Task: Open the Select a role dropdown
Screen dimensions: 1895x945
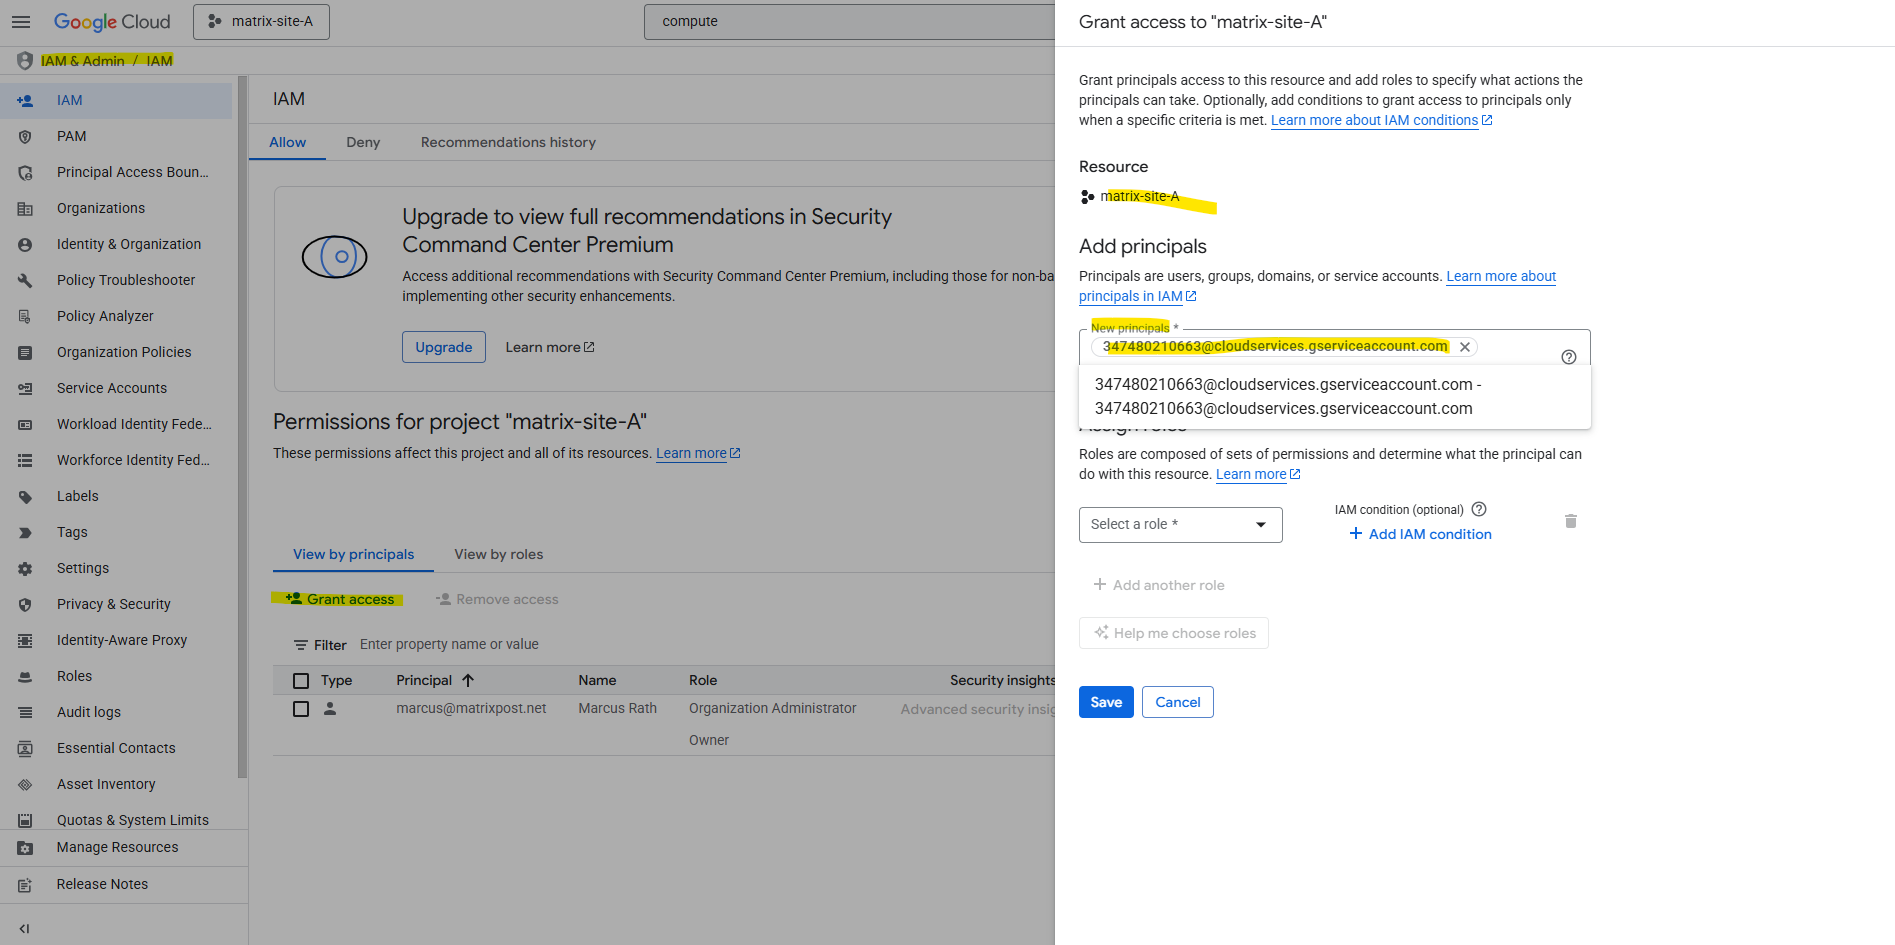Action: [1180, 525]
